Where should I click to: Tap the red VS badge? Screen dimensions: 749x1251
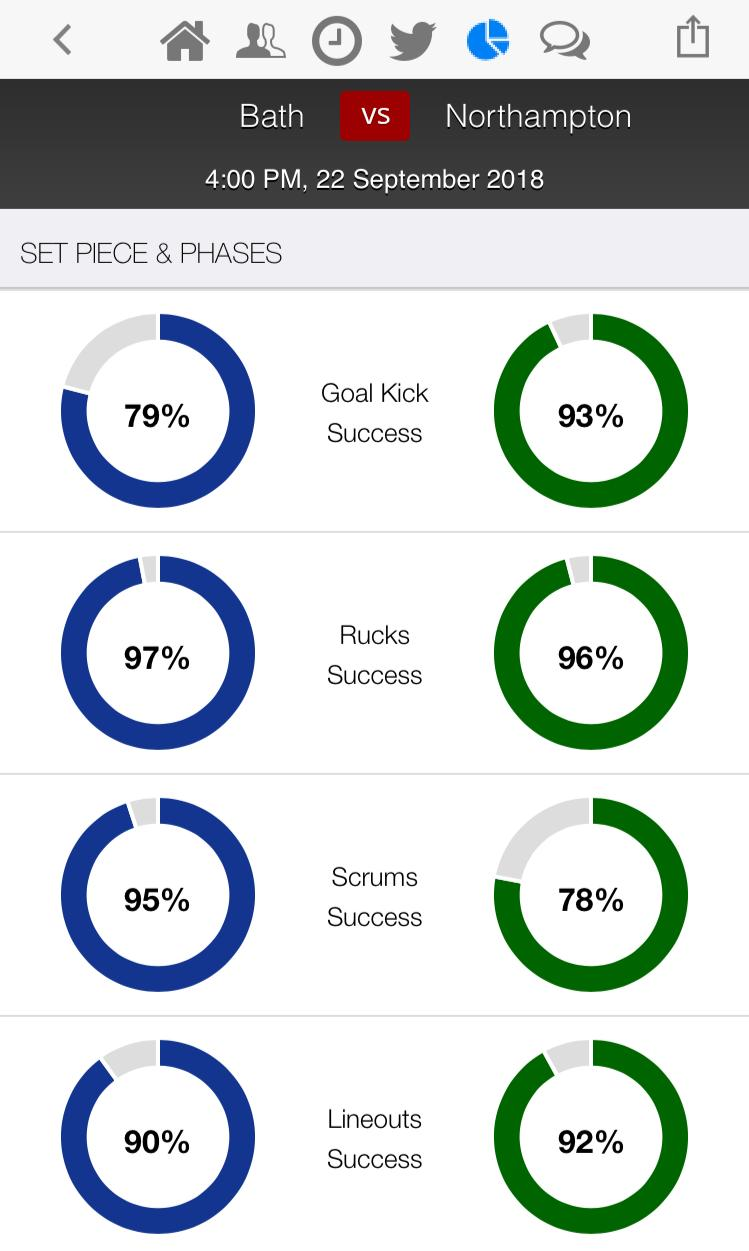(375, 116)
